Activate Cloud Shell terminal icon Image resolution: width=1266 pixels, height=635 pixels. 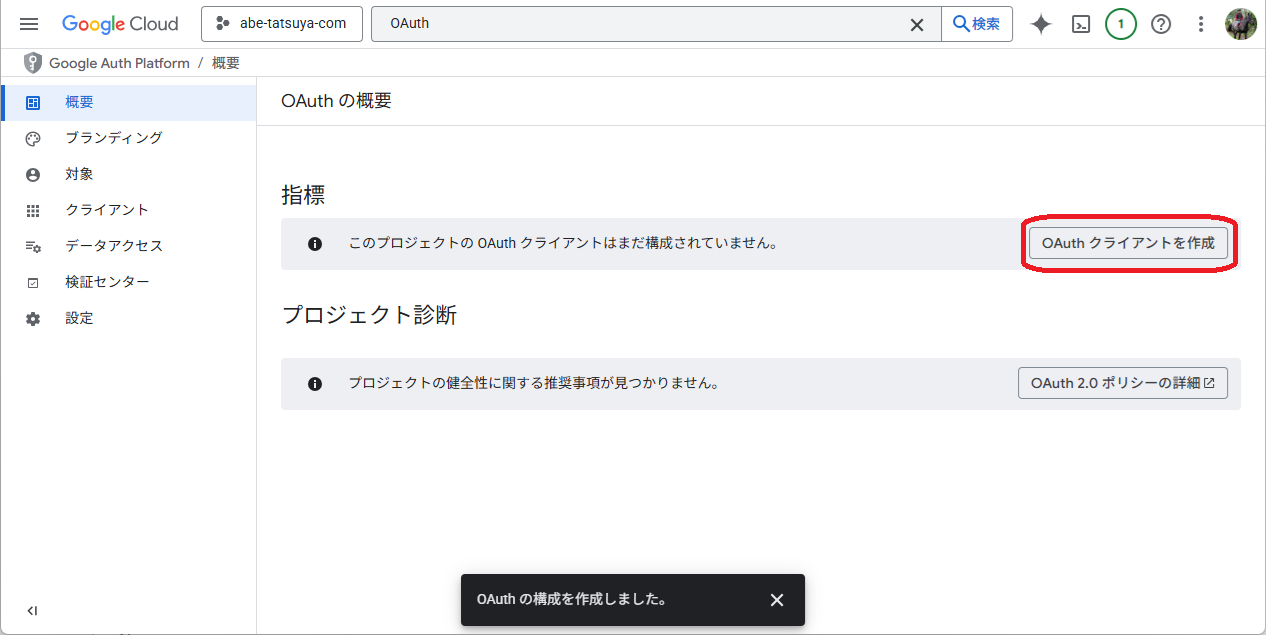[x=1081, y=24]
